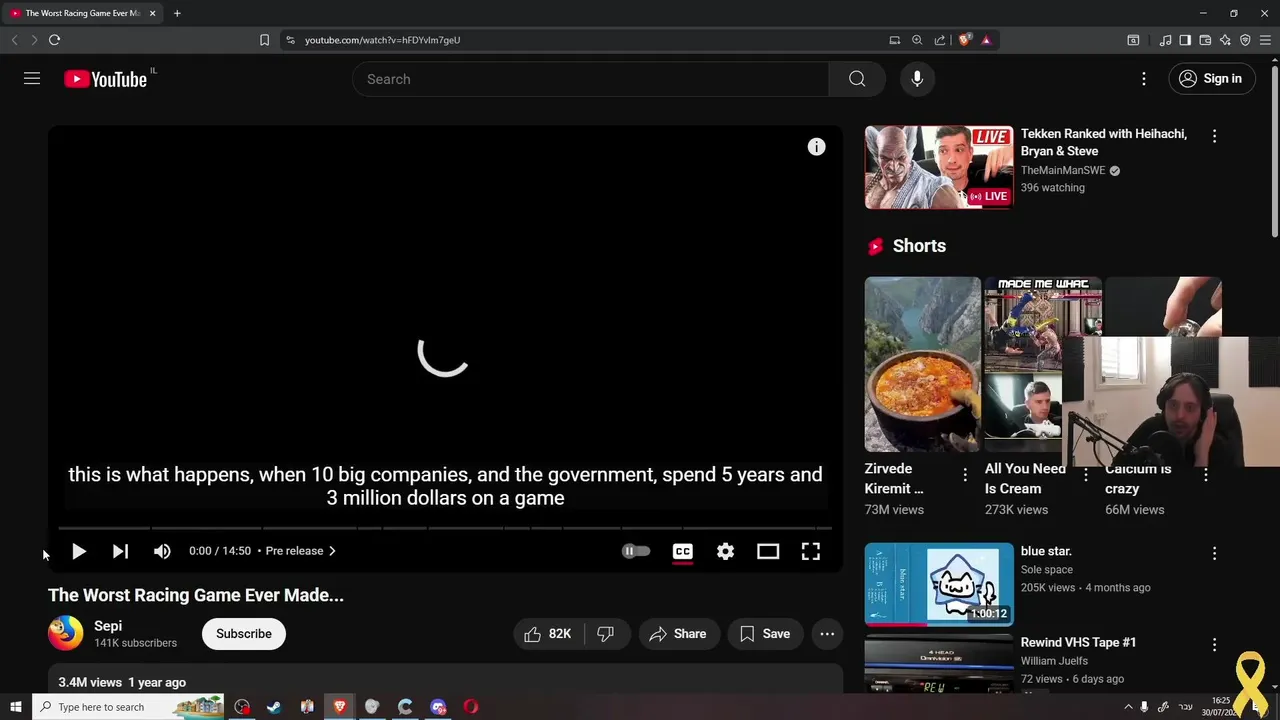The height and width of the screenshot is (720, 1280).
Task: Open options for All You Need Is Cream
Action: coord(1085,475)
